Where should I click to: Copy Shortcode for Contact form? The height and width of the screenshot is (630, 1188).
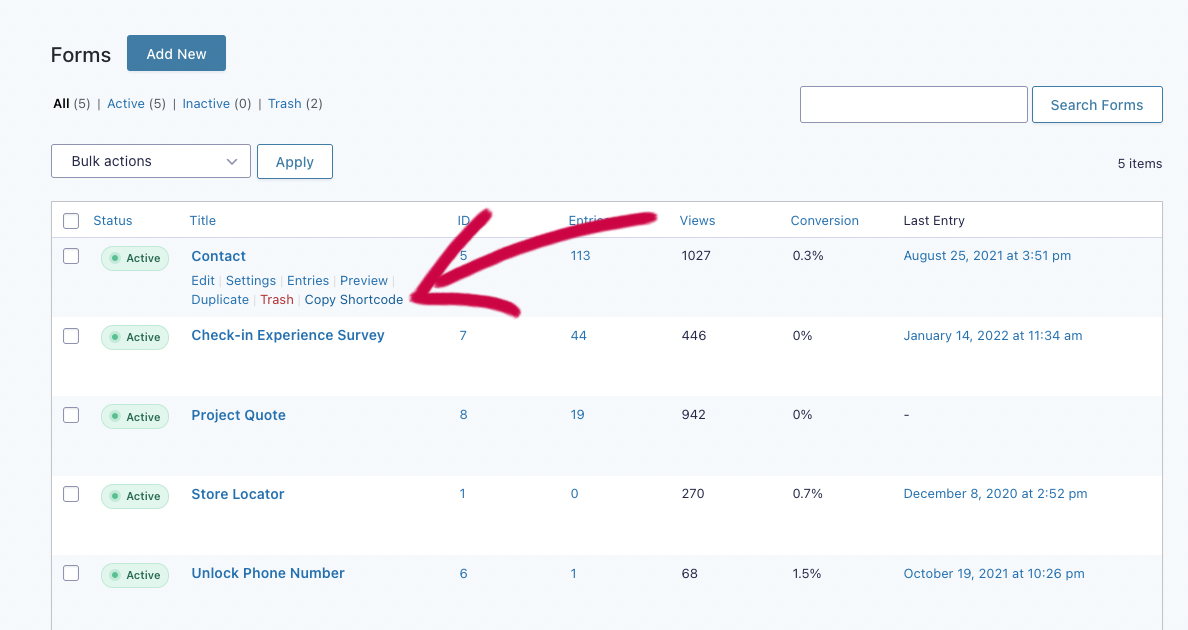coord(354,299)
